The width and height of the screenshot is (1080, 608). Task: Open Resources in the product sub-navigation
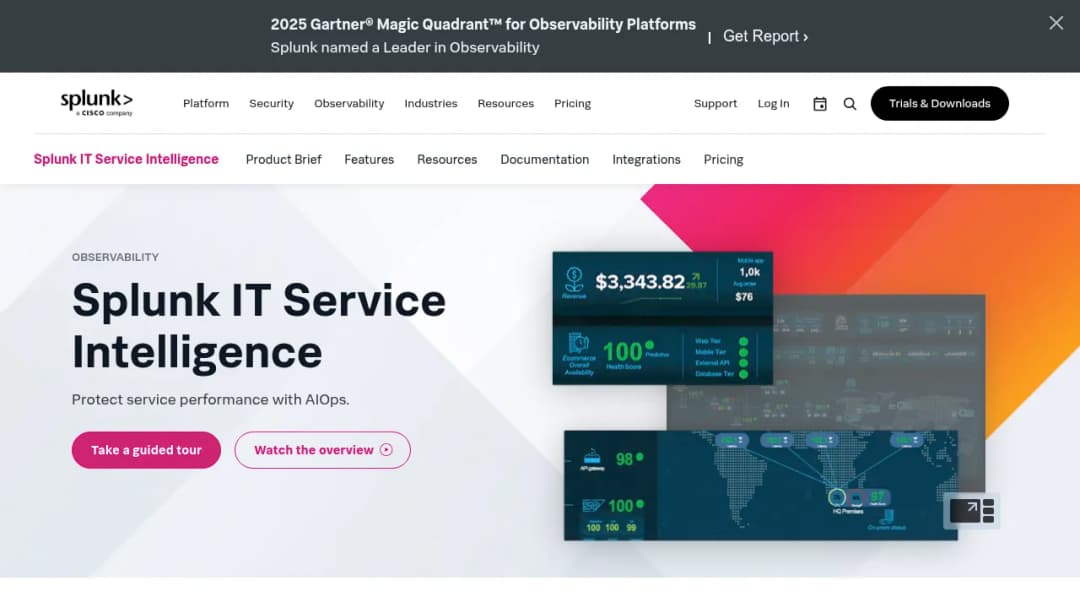pos(447,159)
